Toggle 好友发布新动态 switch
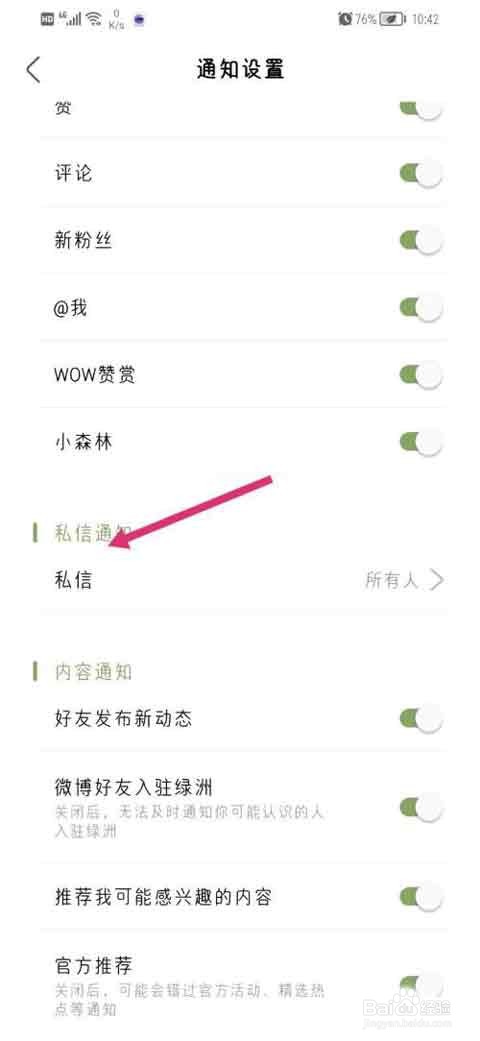This screenshot has width=480, height=1041. [x=421, y=718]
